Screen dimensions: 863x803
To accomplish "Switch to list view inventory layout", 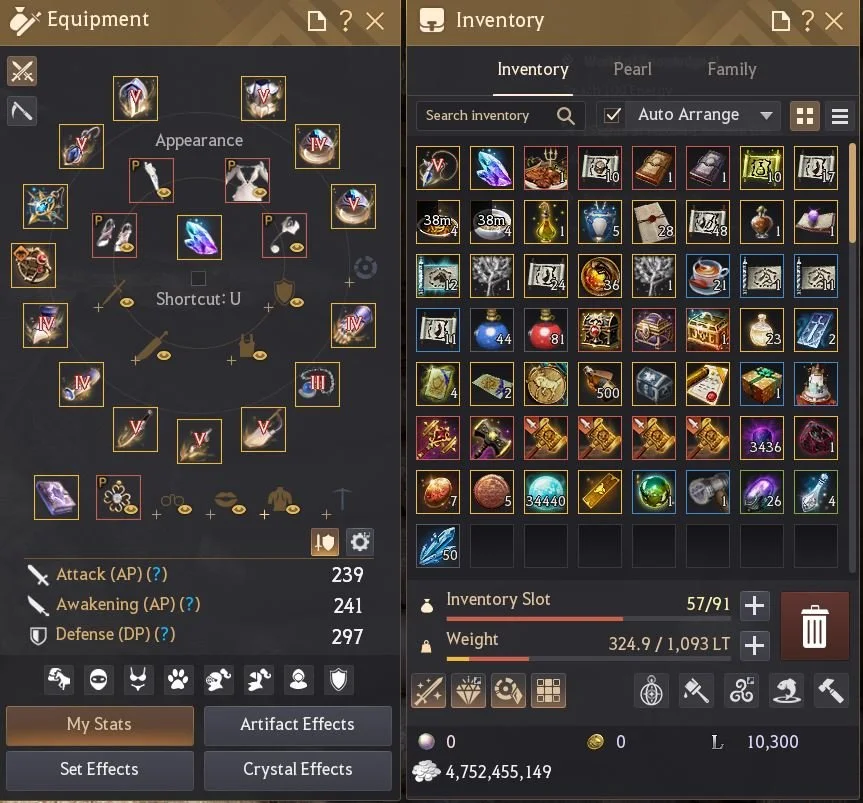I will click(839, 116).
